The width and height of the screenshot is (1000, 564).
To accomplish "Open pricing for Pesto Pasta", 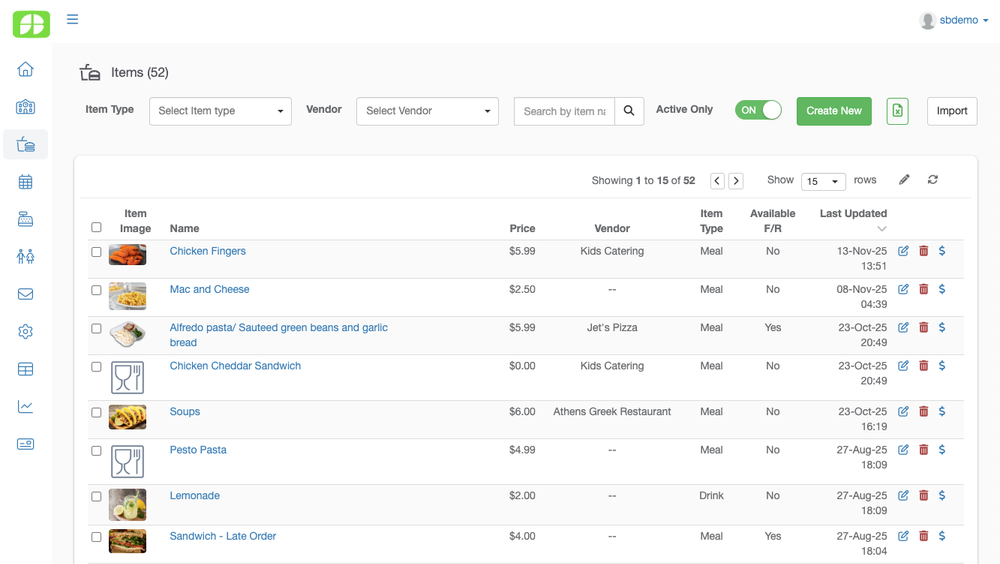I will point(942,450).
